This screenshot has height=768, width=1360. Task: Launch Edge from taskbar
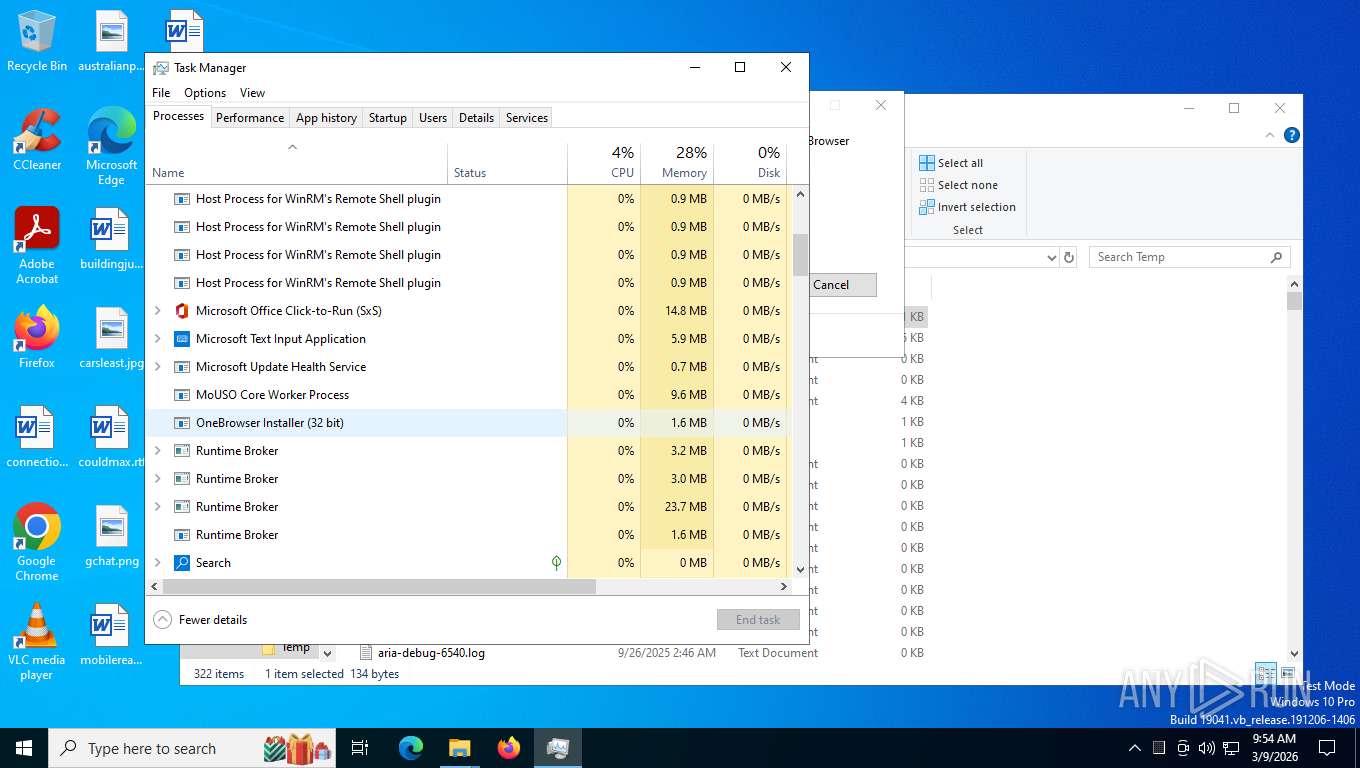[410, 748]
